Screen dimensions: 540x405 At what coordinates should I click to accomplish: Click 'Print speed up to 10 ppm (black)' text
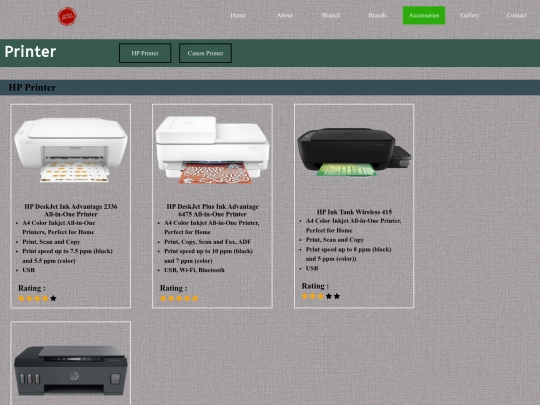[208, 251]
